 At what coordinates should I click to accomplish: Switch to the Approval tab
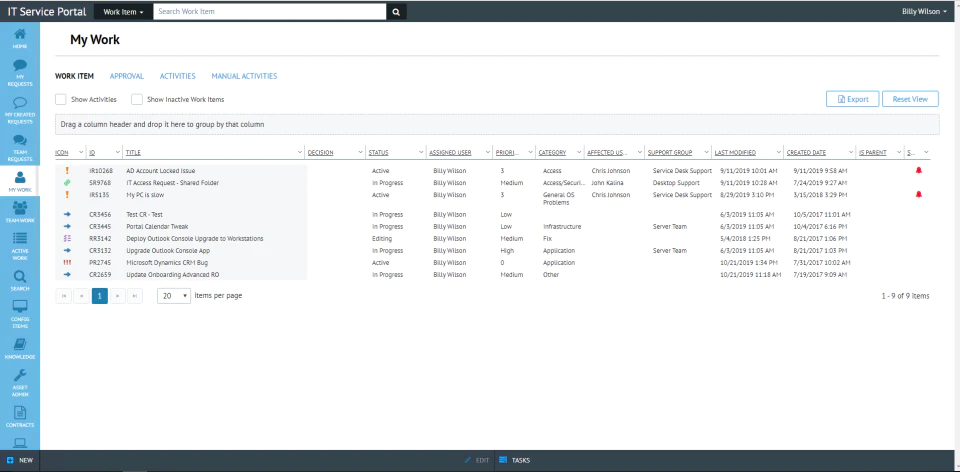click(x=127, y=77)
